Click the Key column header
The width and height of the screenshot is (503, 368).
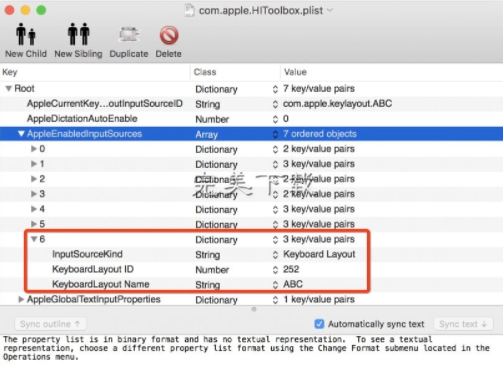pos(95,72)
